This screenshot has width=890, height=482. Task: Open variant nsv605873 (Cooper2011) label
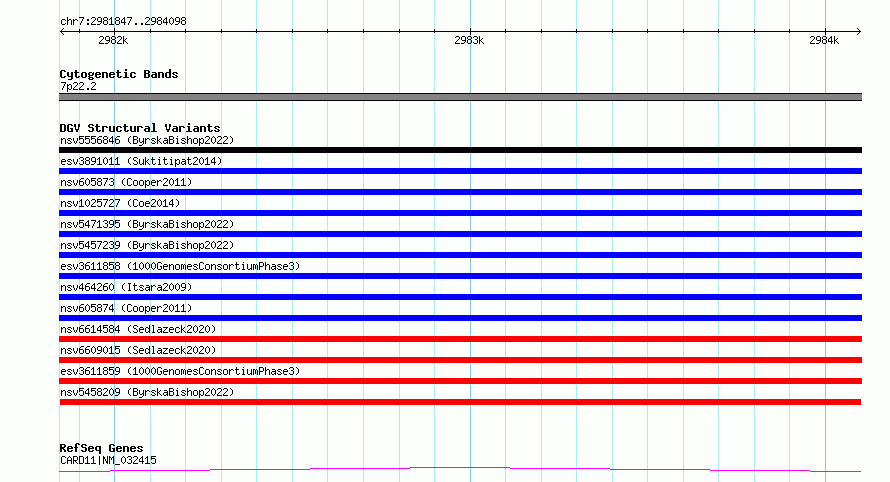tap(126, 182)
